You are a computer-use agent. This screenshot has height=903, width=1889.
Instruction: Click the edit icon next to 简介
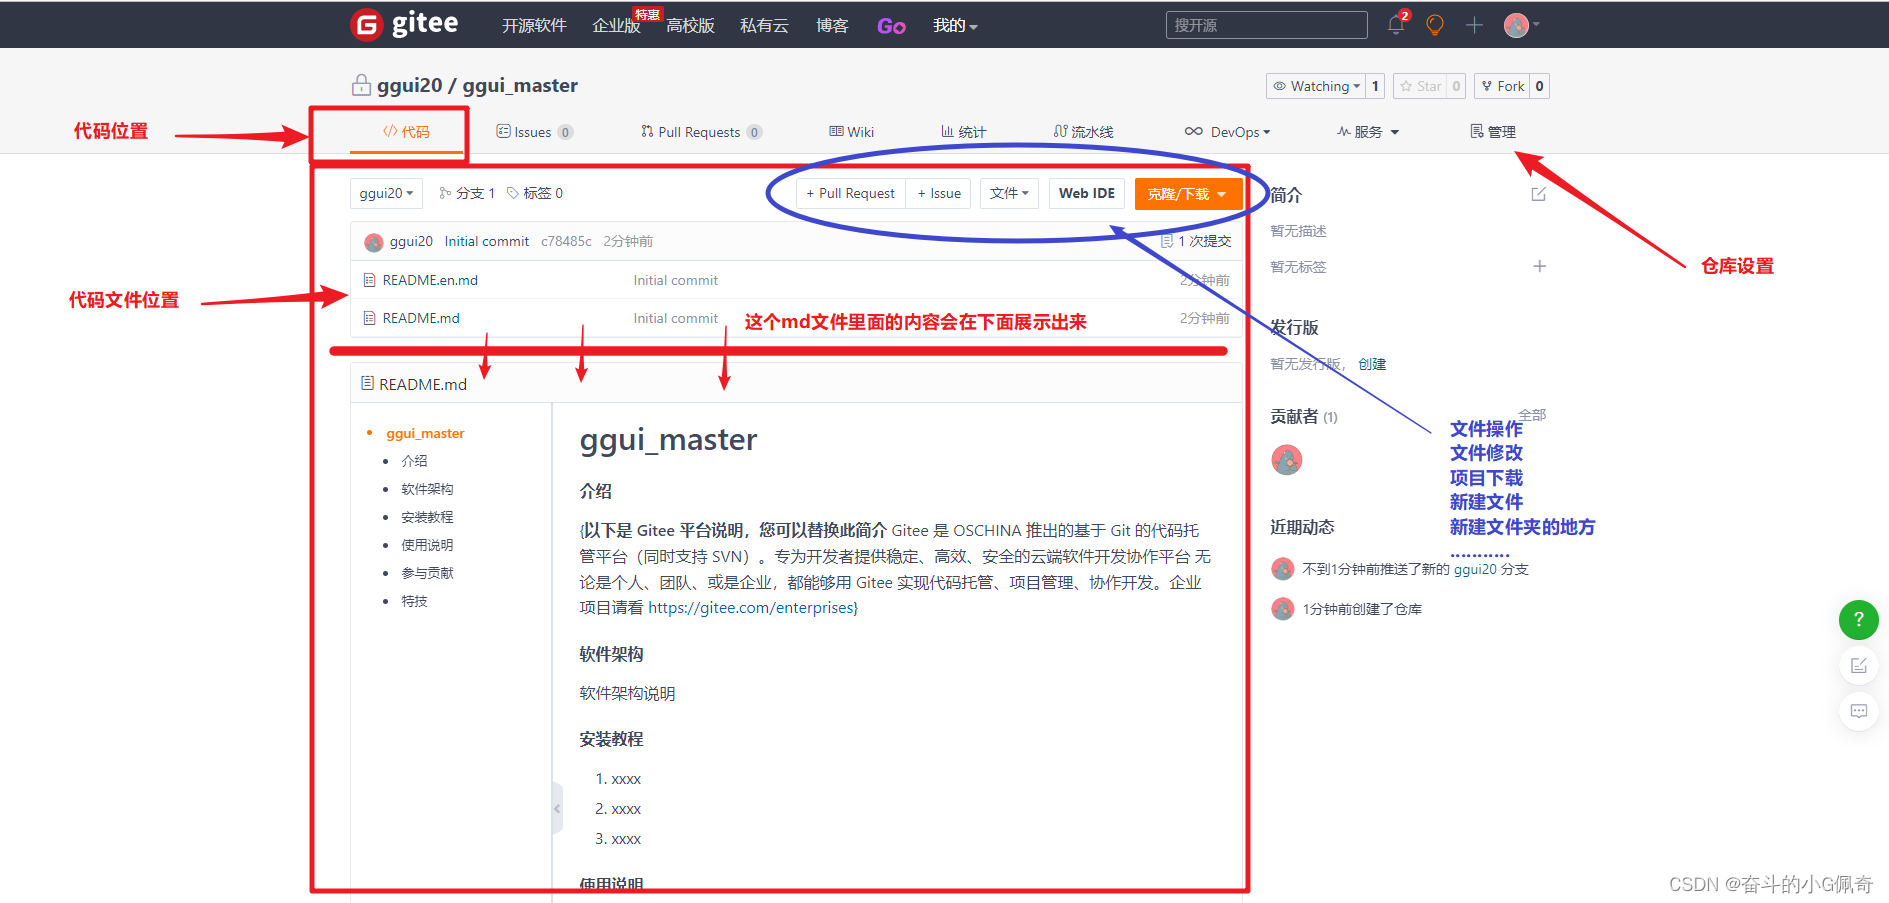(1539, 194)
